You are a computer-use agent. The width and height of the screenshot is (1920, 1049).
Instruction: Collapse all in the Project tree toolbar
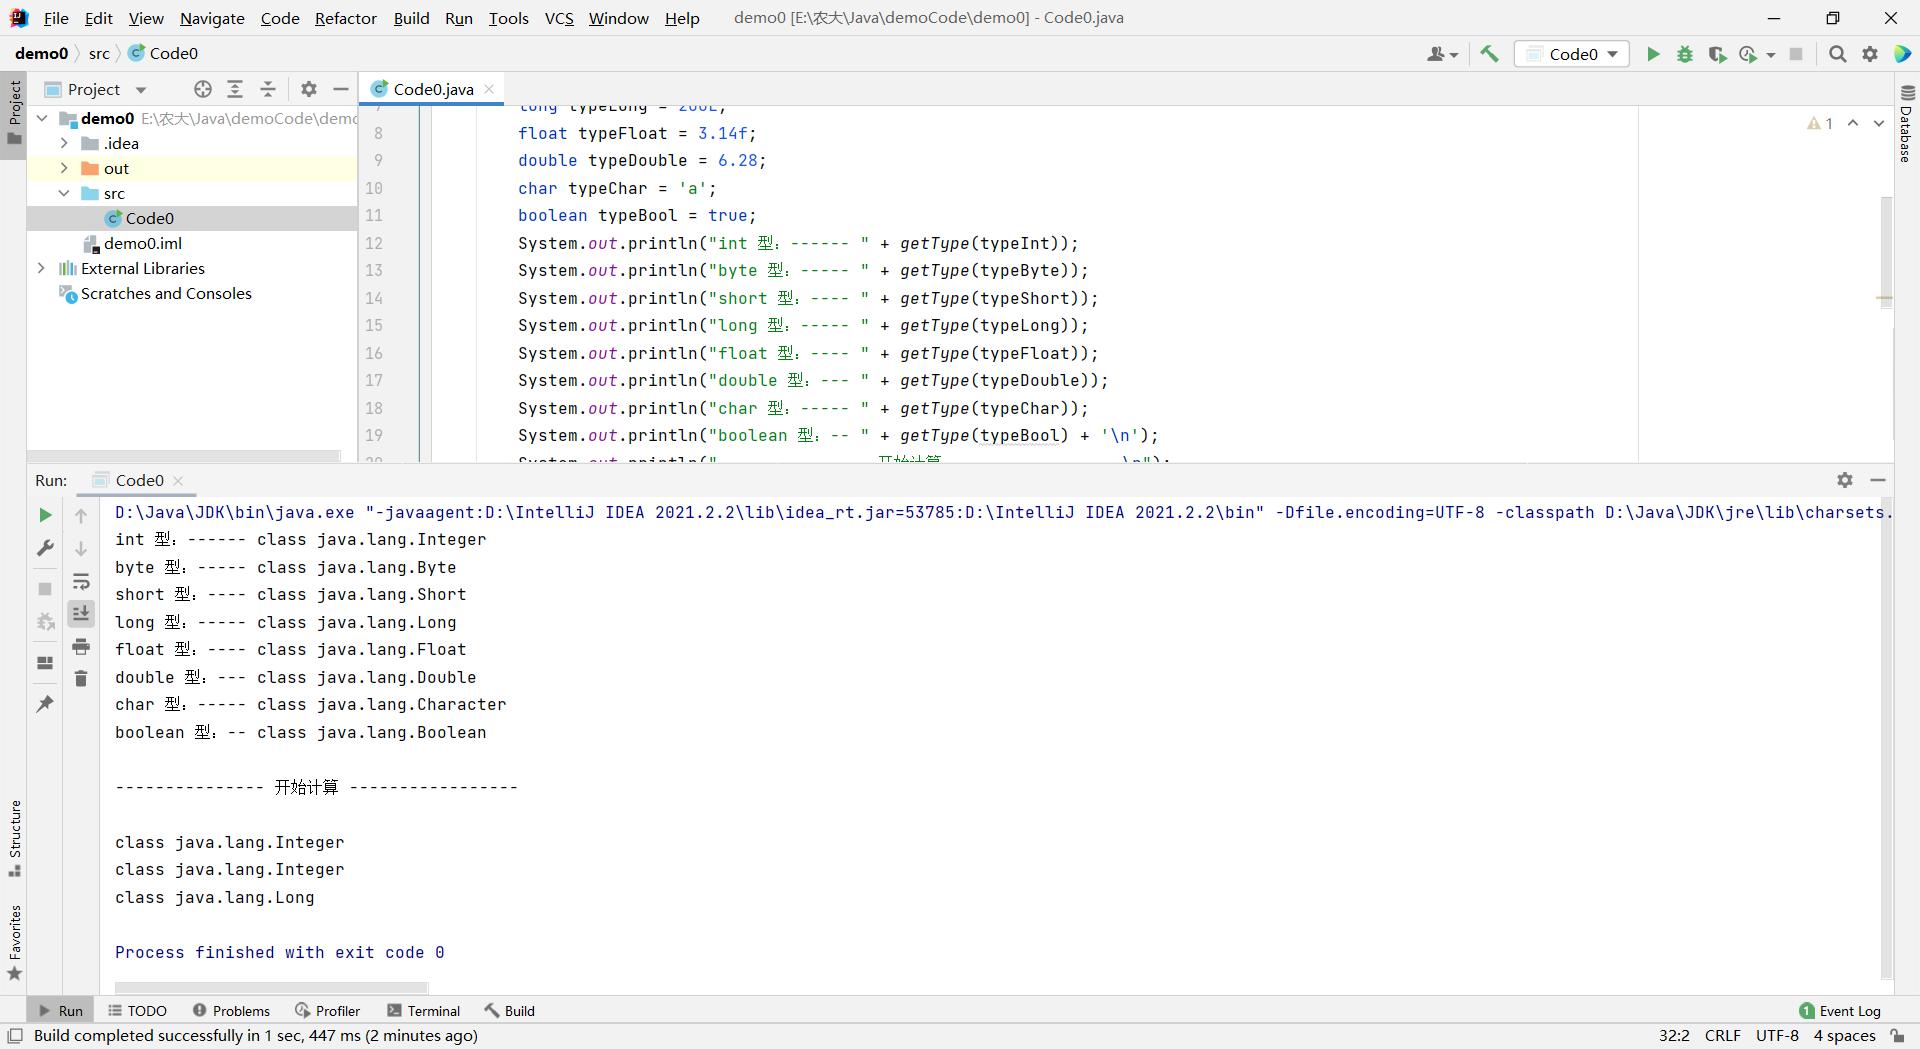(x=268, y=89)
